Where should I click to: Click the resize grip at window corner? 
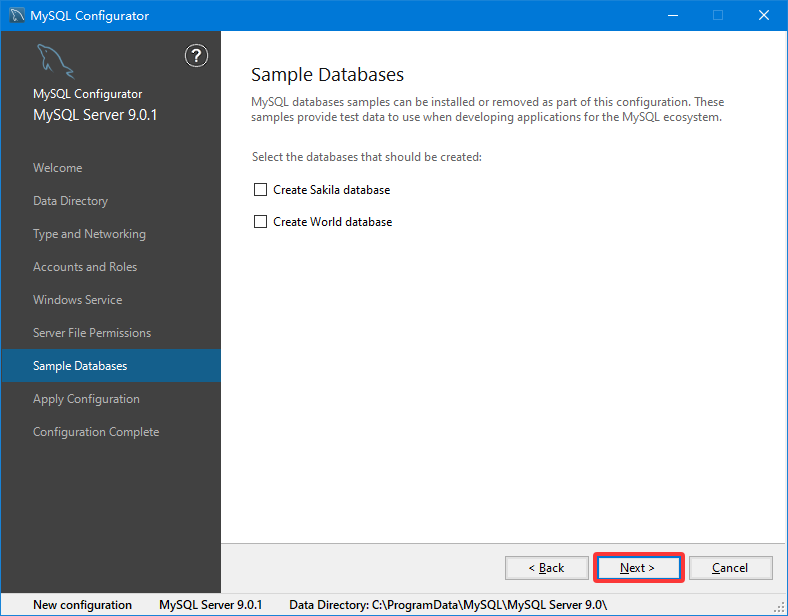[780, 608]
